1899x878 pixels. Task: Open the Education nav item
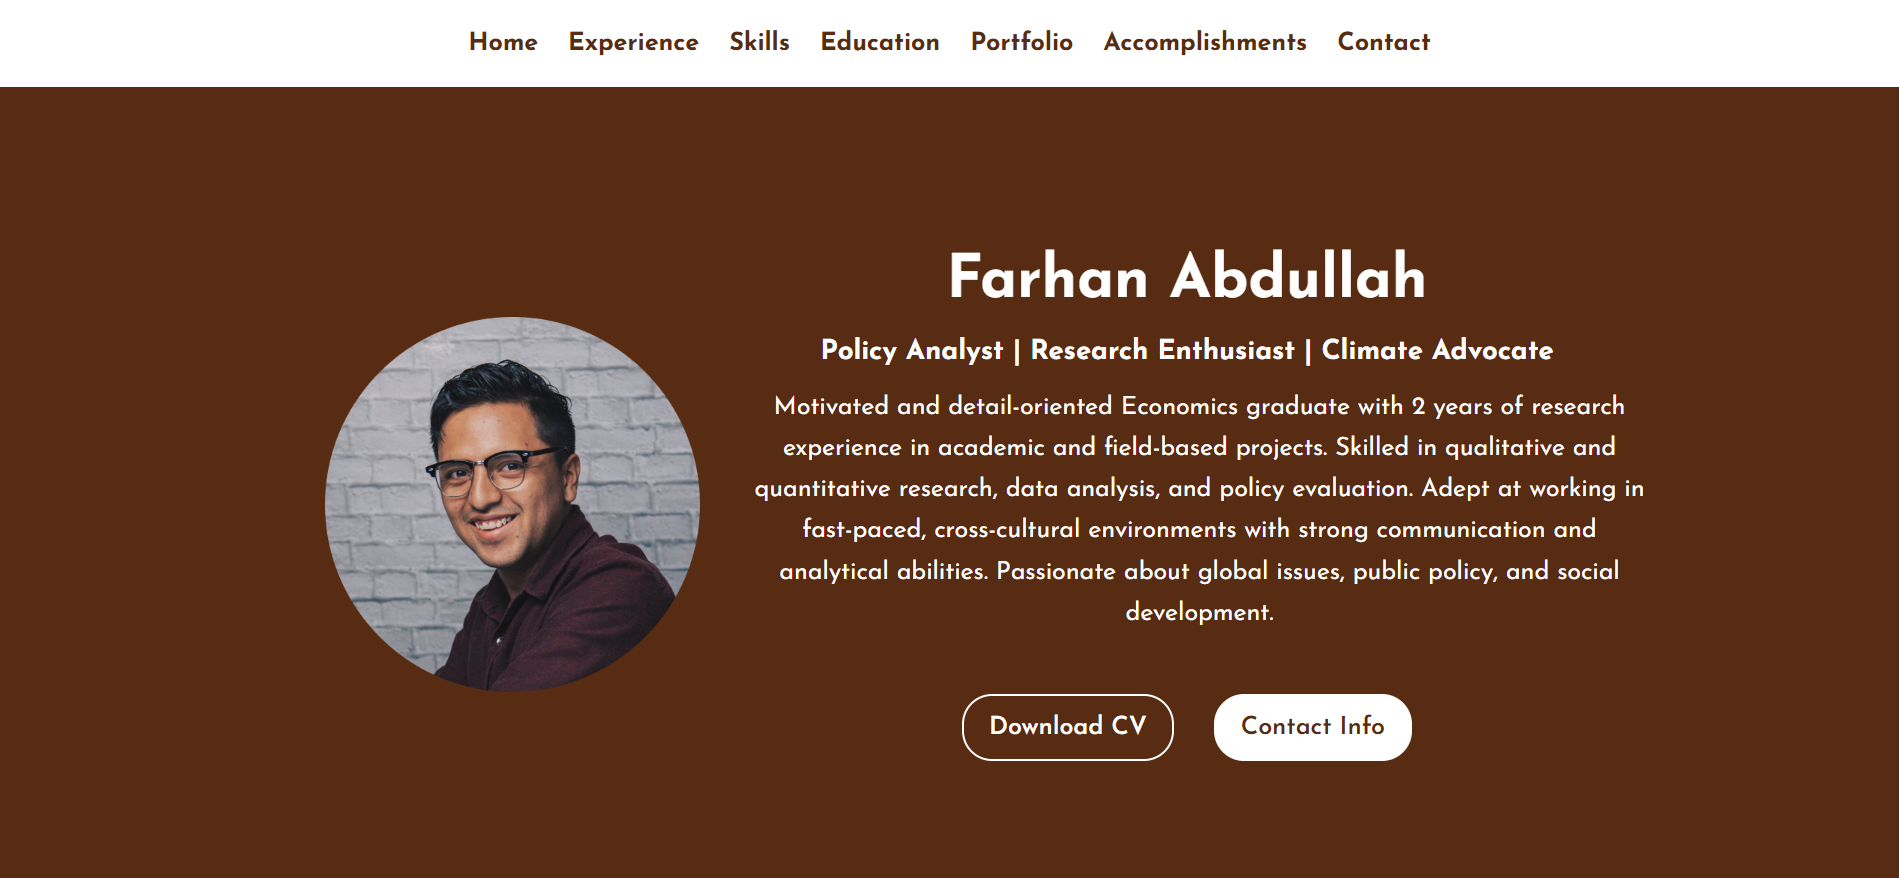coord(880,42)
